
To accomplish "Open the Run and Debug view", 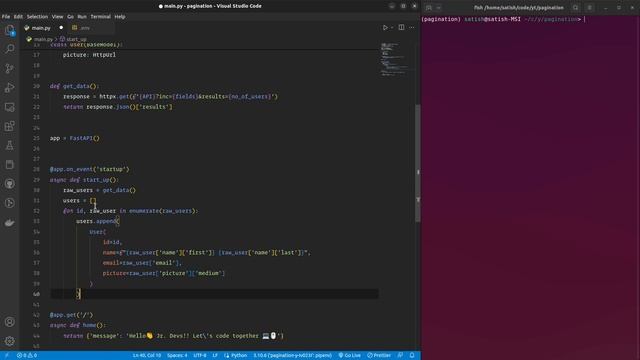I will click(9, 87).
